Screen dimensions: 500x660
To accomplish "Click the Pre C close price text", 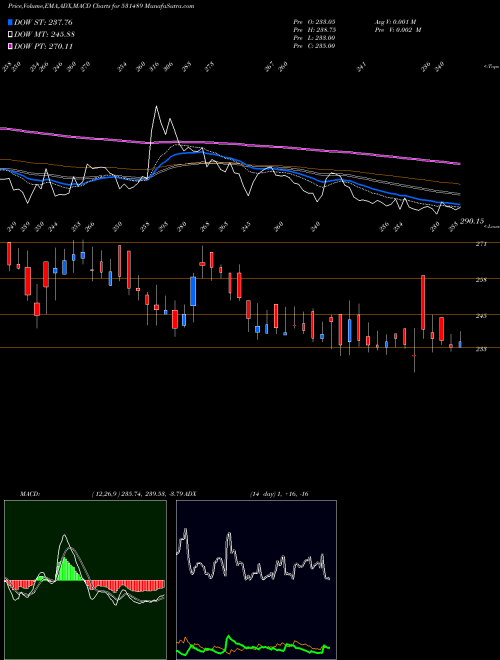I will [314, 46].
